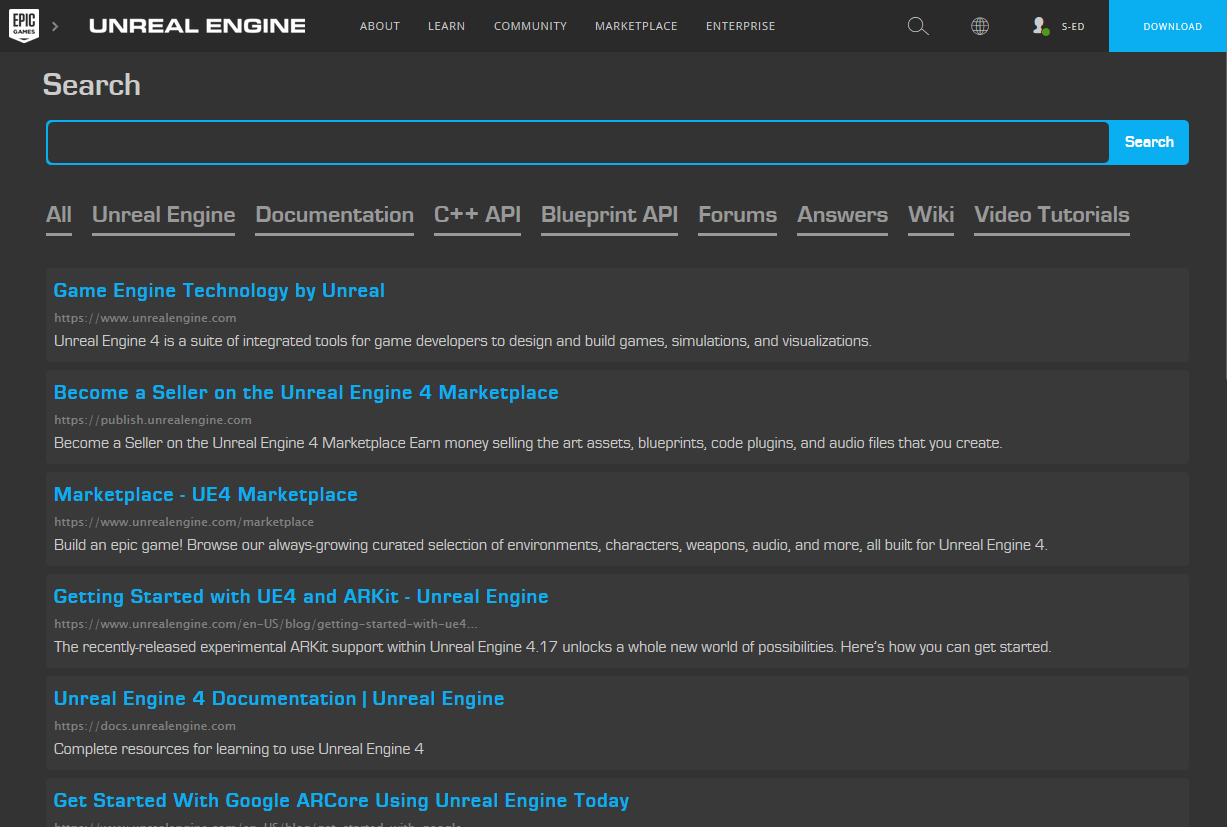Click the user account avatar icon
This screenshot has width=1227, height=827.
pos(1040,26)
